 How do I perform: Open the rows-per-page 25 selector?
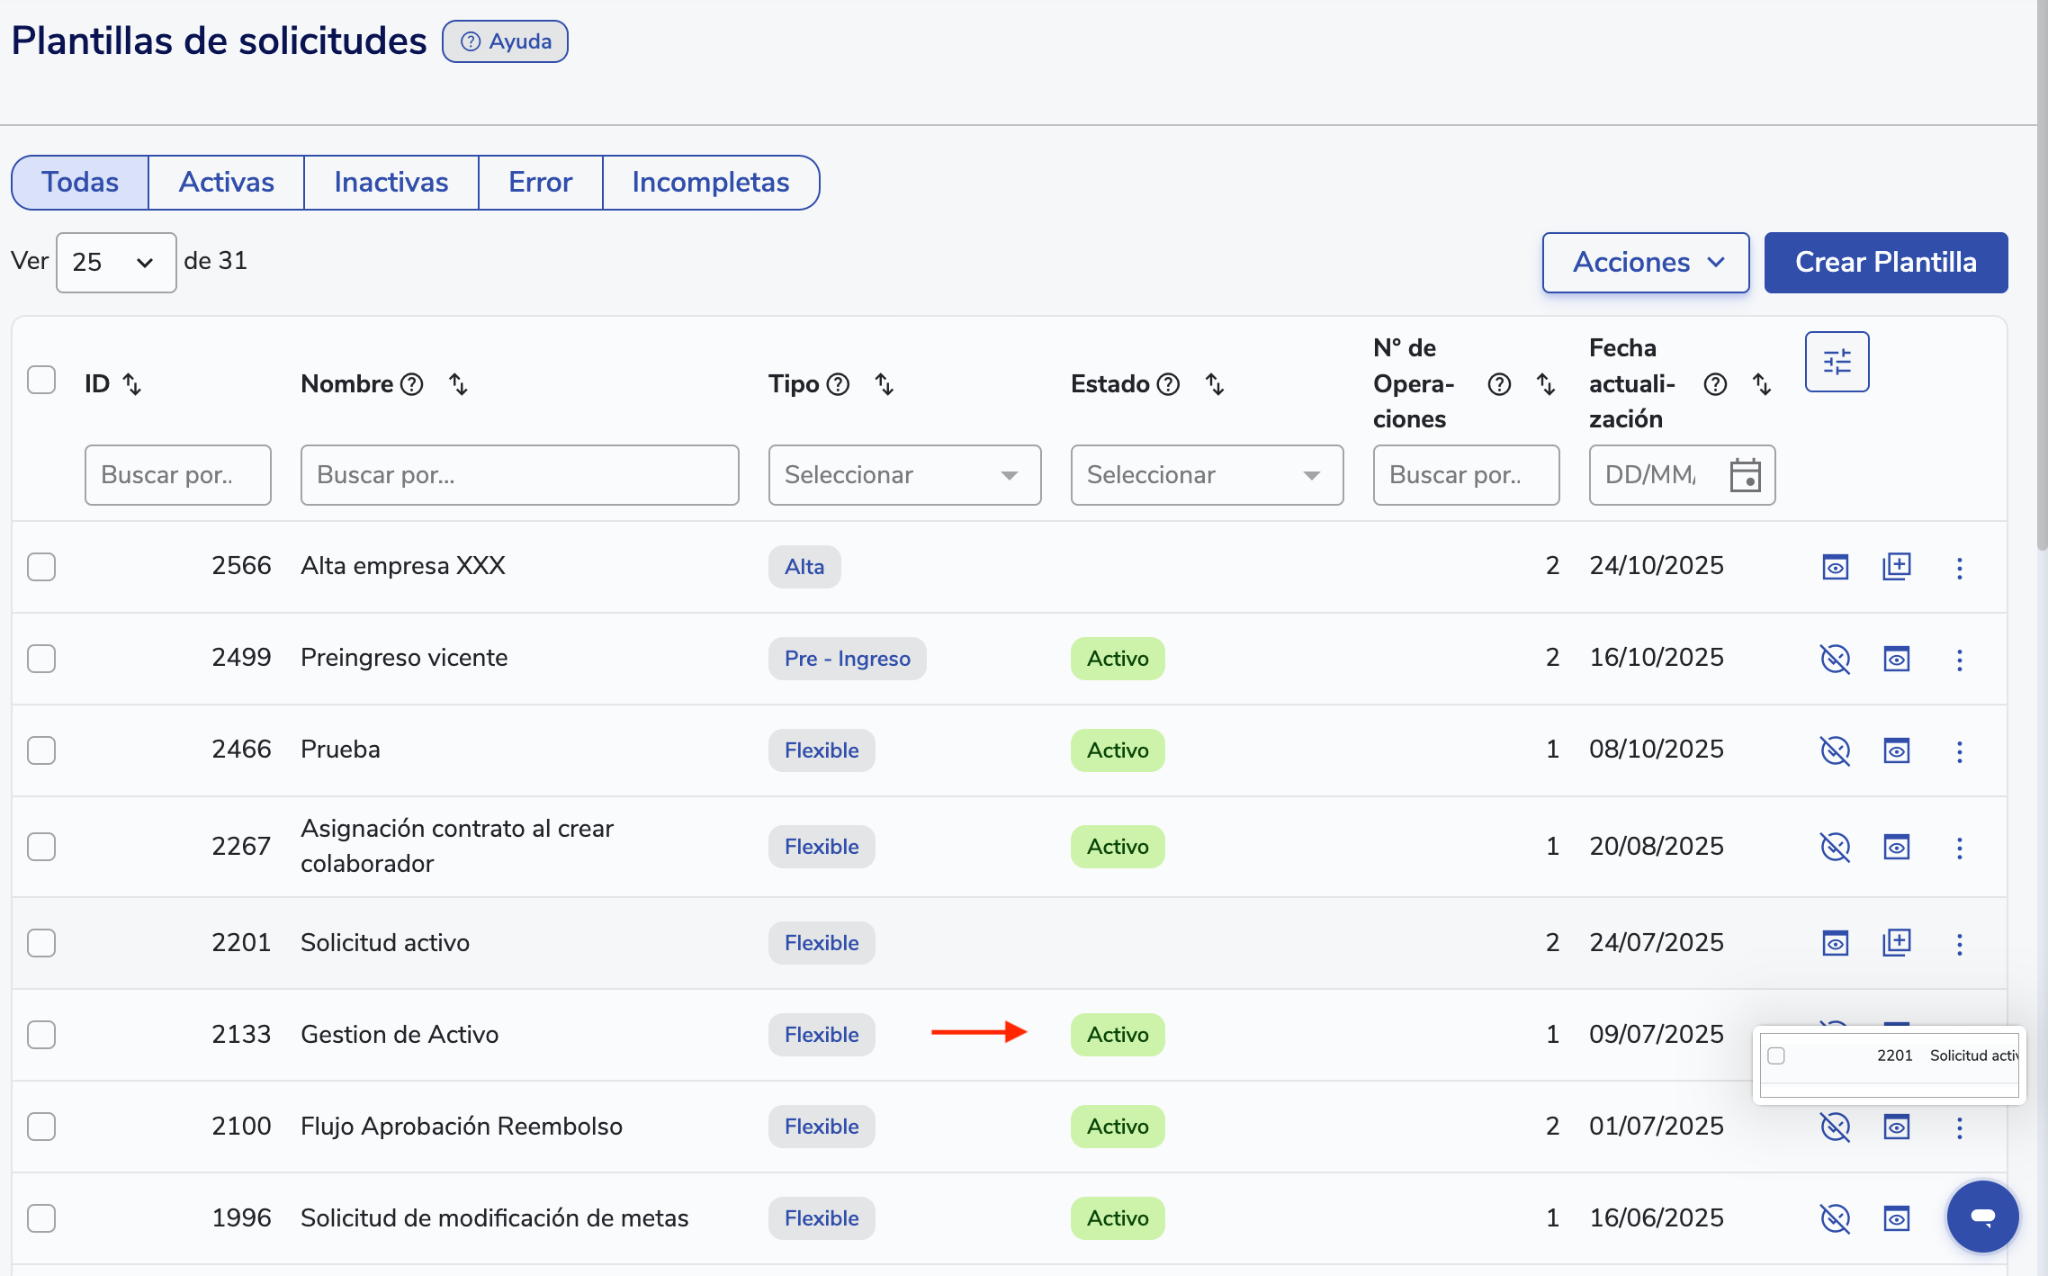click(x=115, y=263)
